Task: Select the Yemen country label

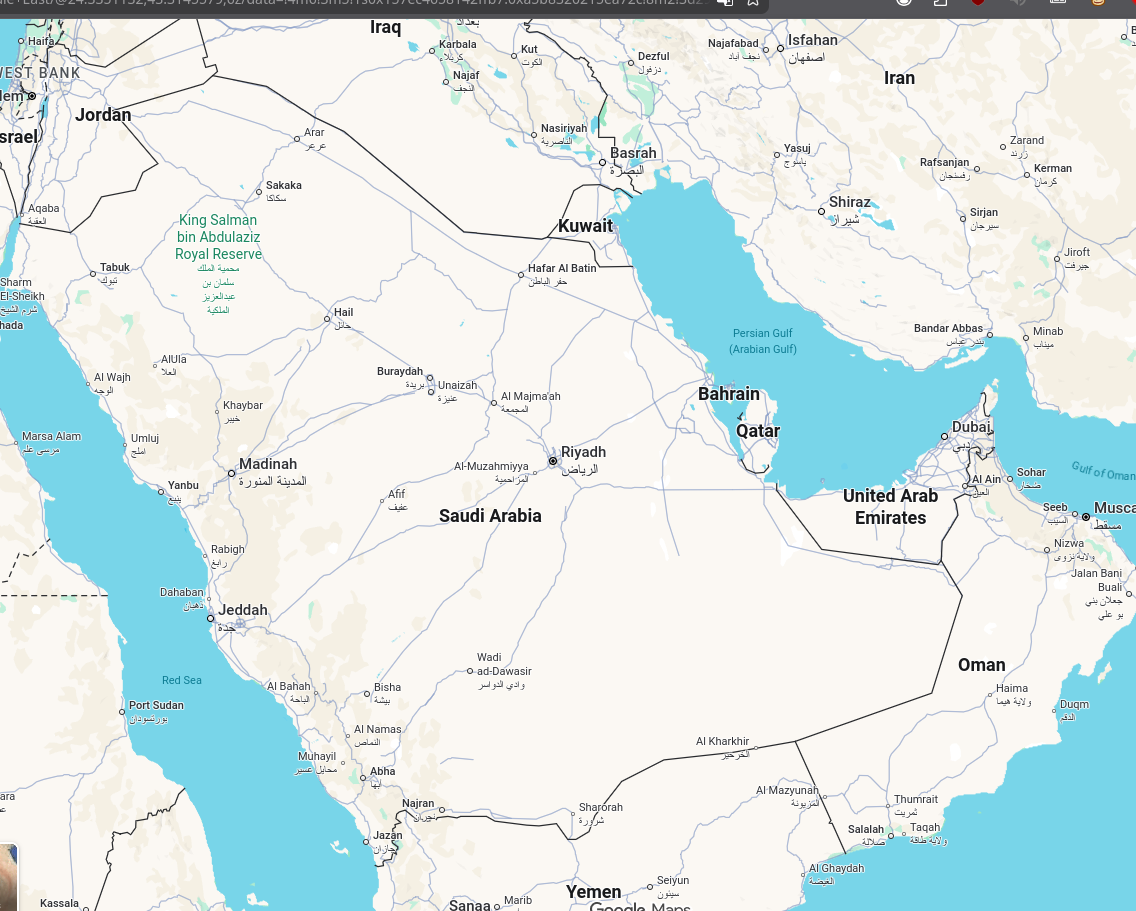Action: coord(593,892)
